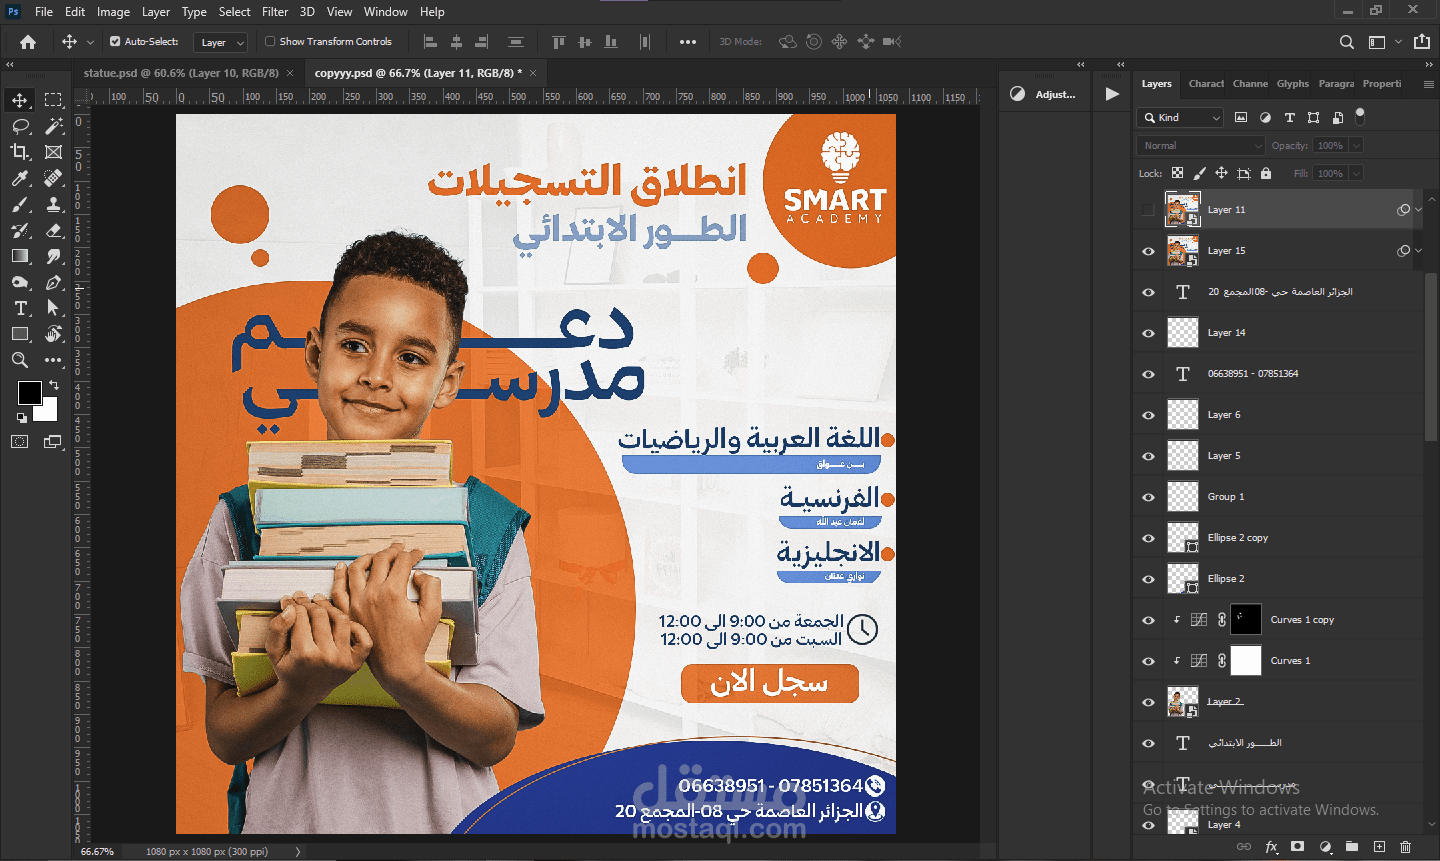Select the Rectangular Marquee tool
Image resolution: width=1440 pixels, height=861 pixels.
click(53, 100)
